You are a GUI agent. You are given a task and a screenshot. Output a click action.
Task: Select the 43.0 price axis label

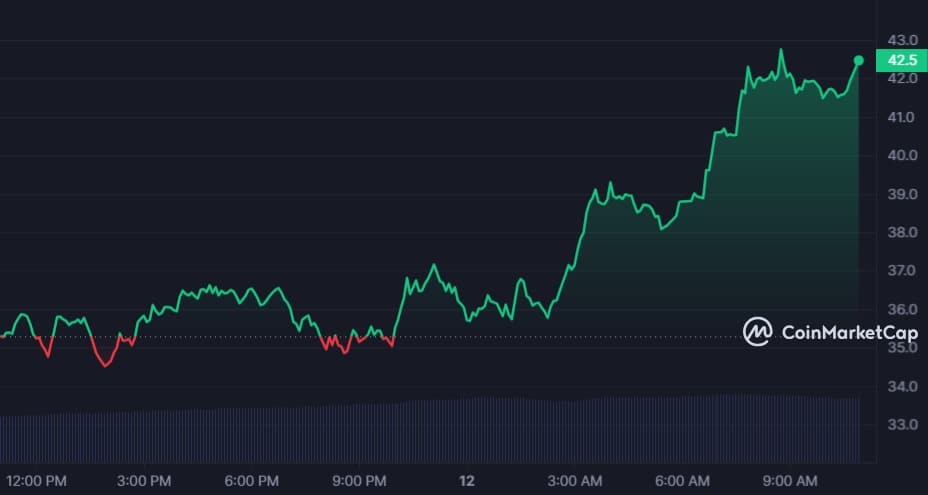pos(902,40)
